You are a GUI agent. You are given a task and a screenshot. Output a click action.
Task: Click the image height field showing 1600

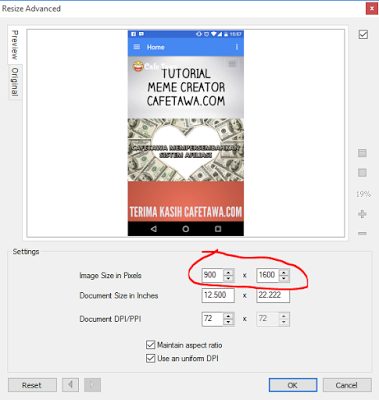click(x=268, y=275)
